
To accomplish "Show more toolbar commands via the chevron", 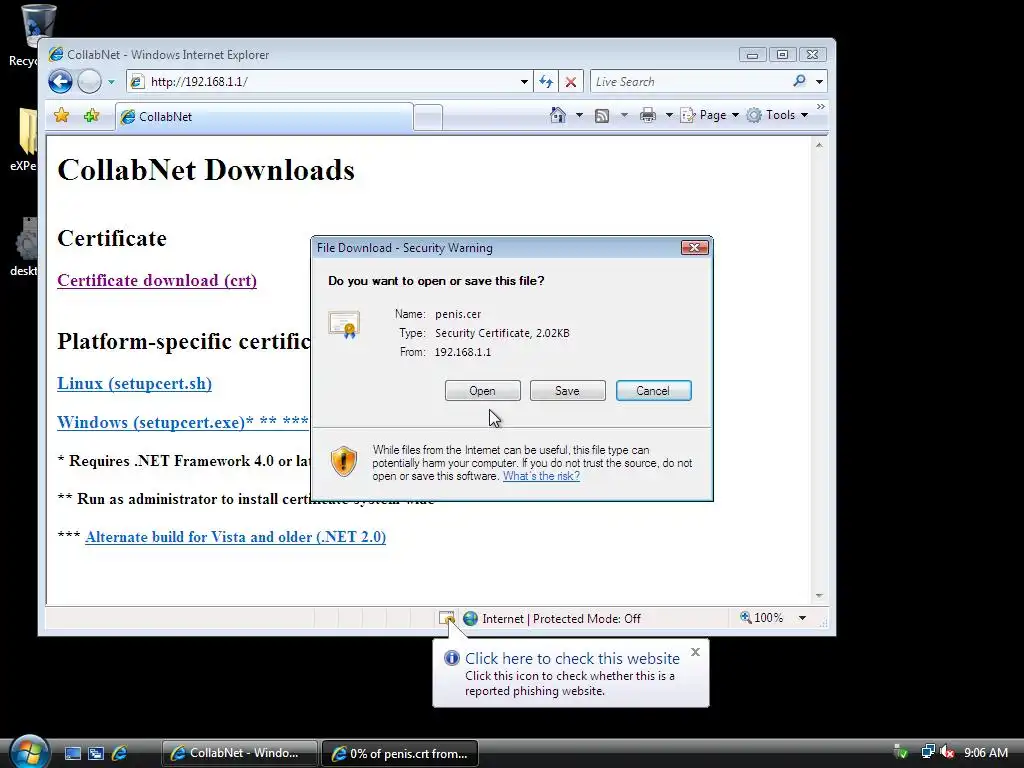I will pyautogui.click(x=820, y=106).
